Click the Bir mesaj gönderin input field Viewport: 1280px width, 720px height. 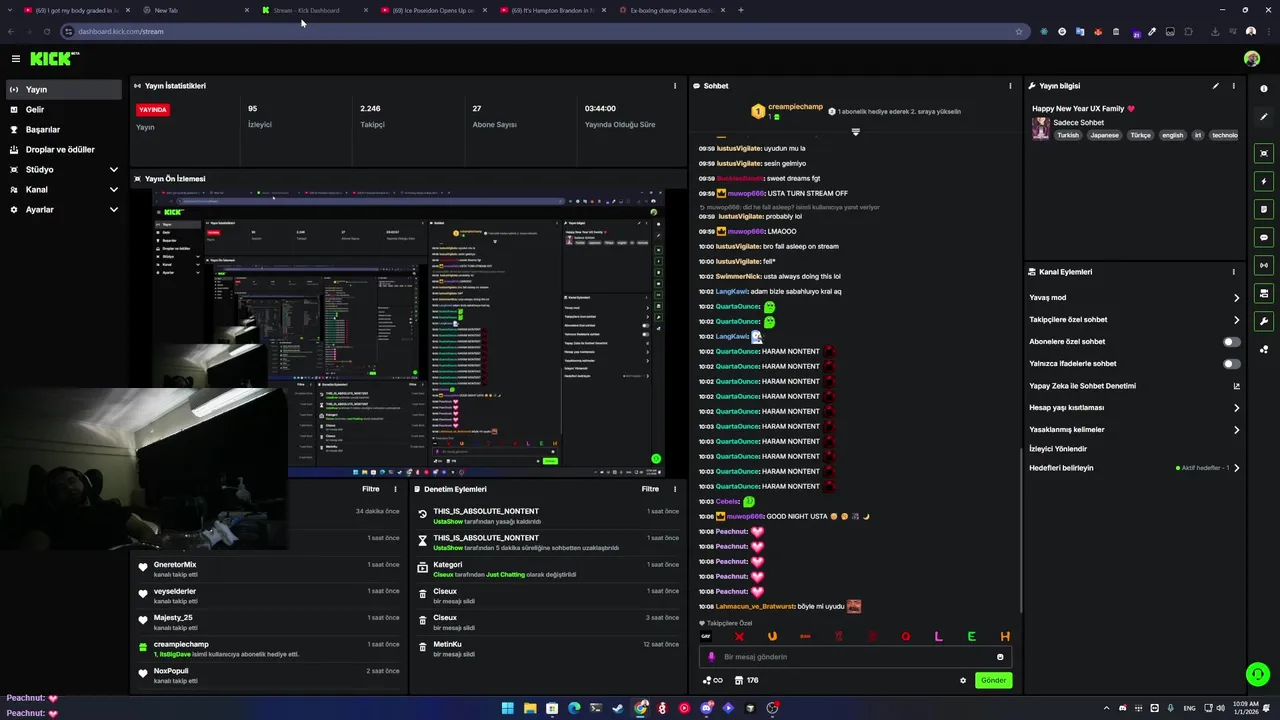(855, 657)
